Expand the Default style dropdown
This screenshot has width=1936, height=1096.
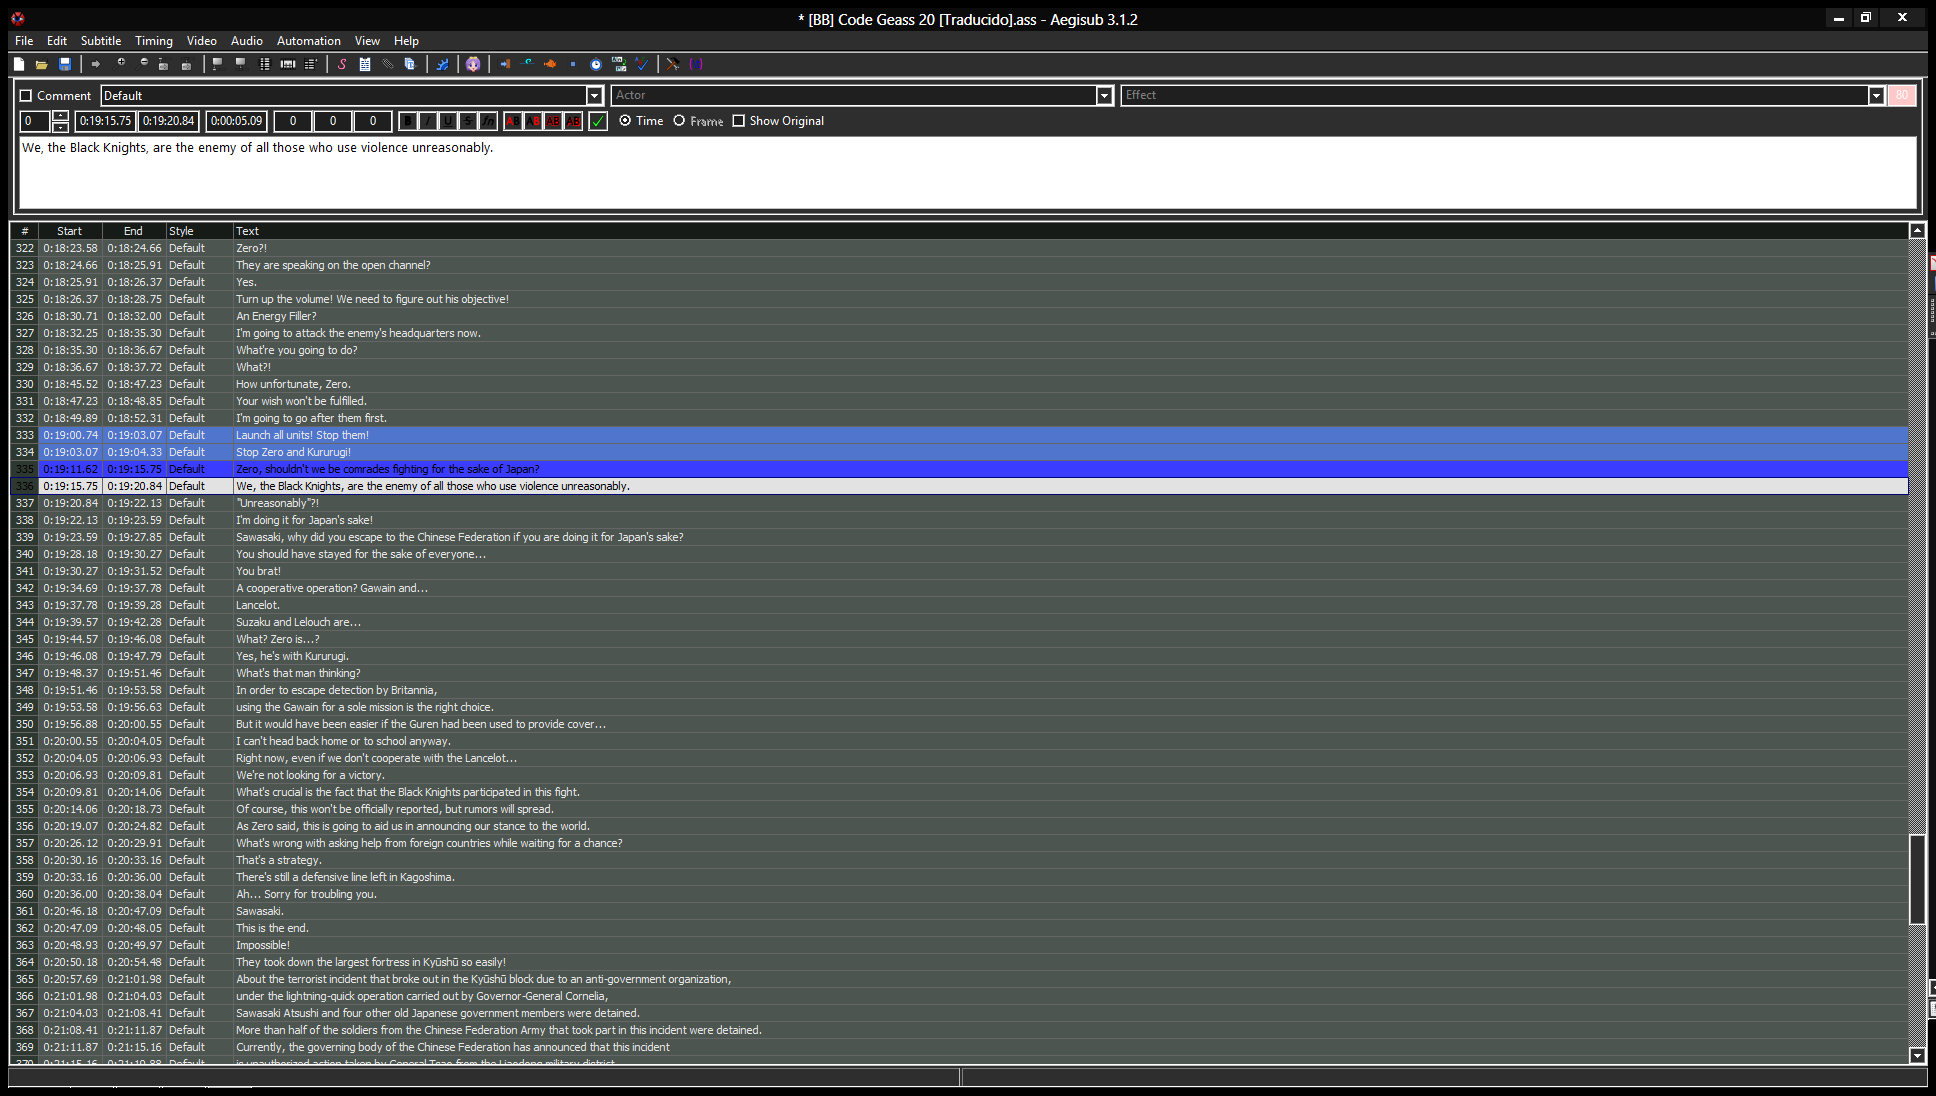(594, 96)
